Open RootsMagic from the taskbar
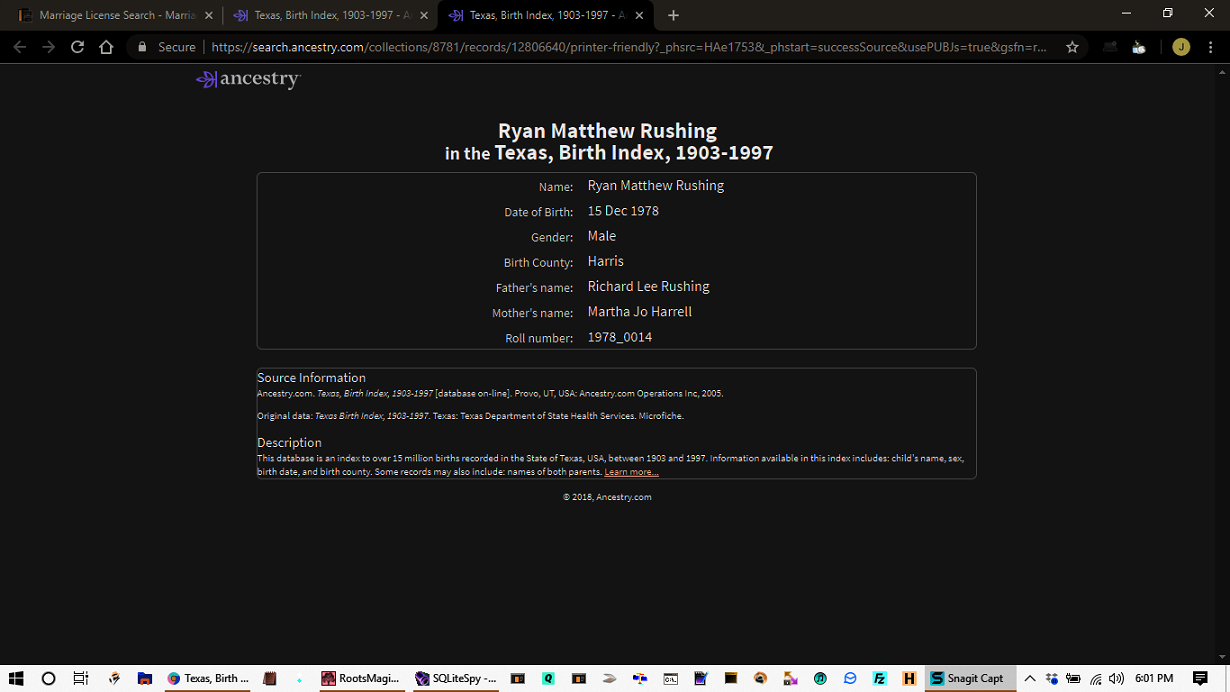The height and width of the screenshot is (692, 1230). tap(360, 678)
